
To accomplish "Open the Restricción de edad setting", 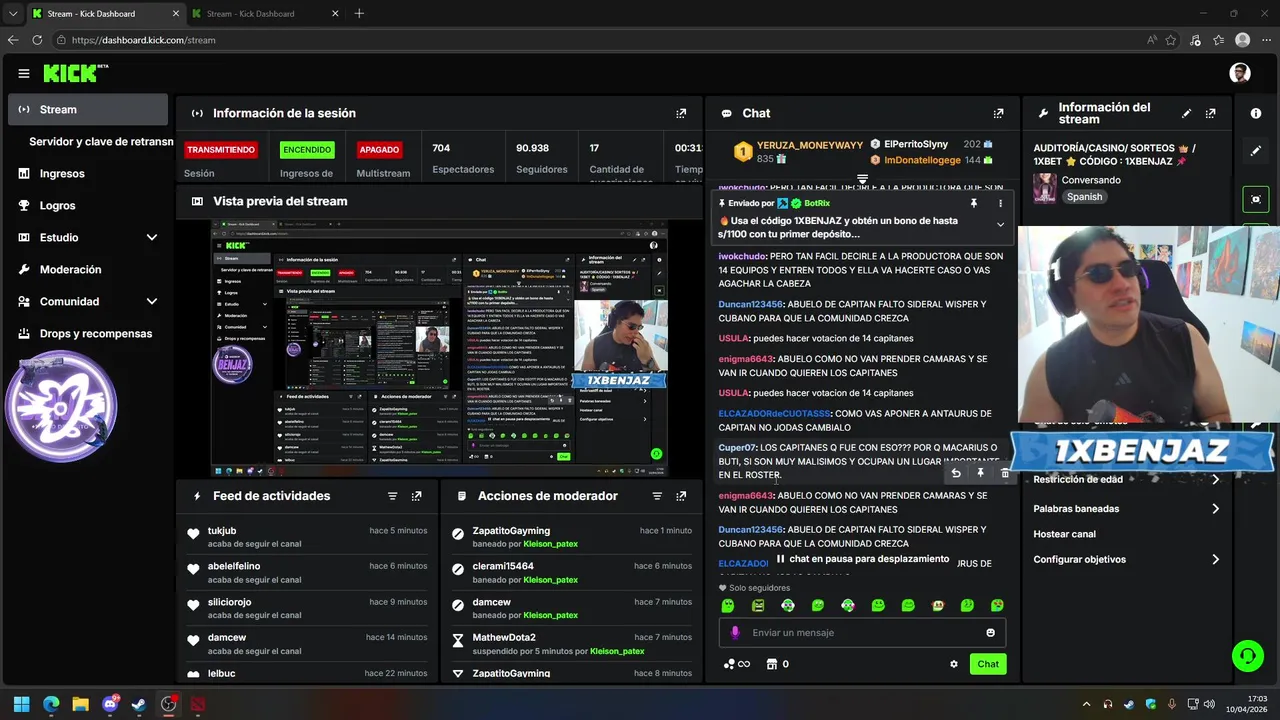I will (x=1127, y=479).
